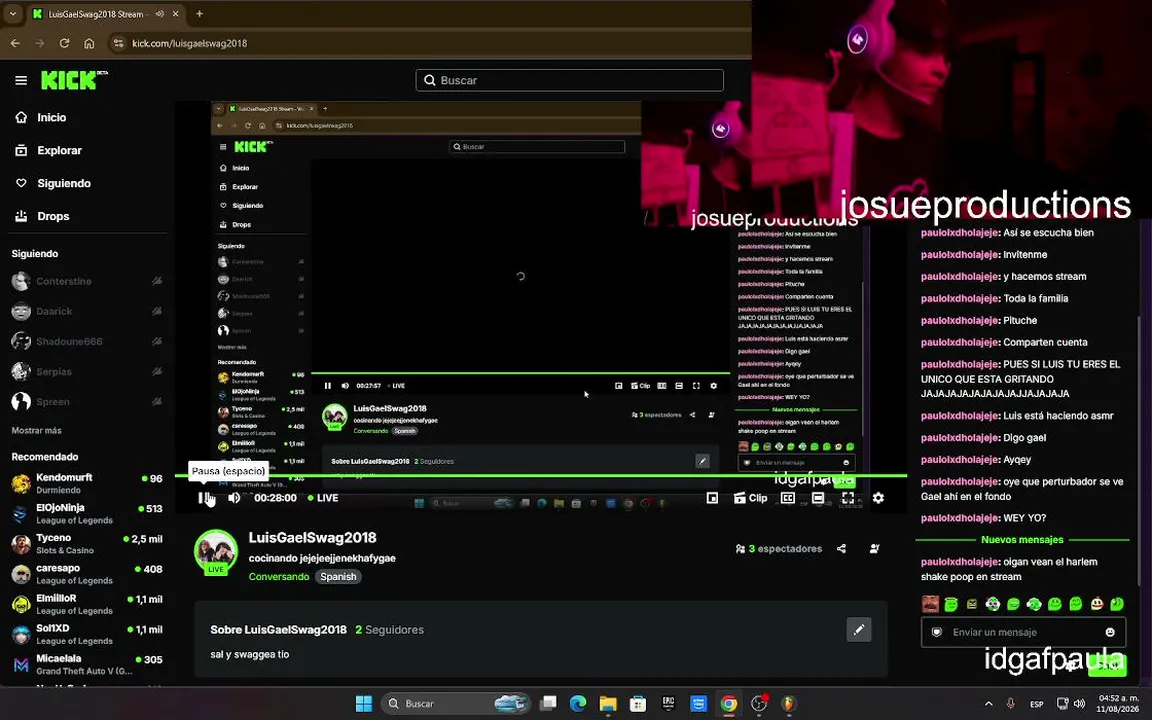This screenshot has height=720, width=1152.
Task: Open the Windows Start menu
Action: pyautogui.click(x=364, y=704)
